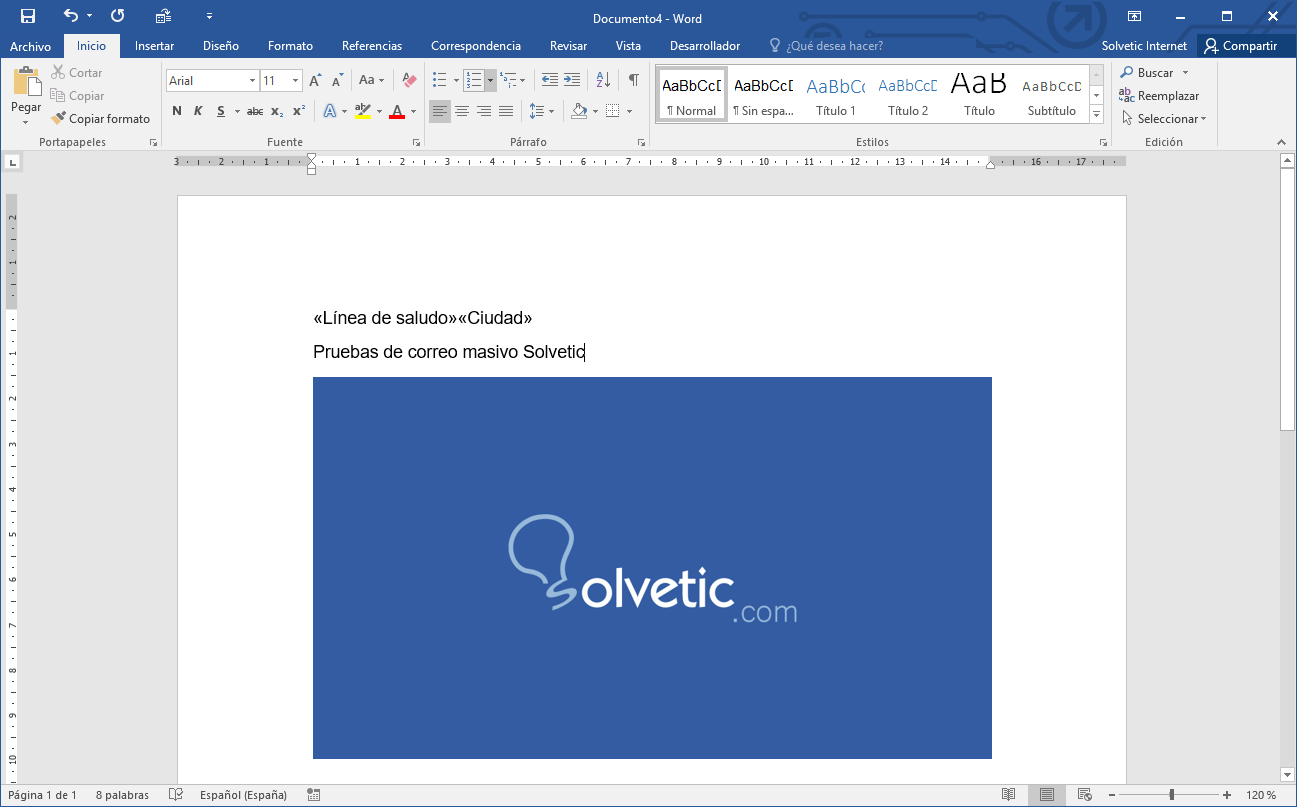Clear all formatting with the eraser icon
The height and width of the screenshot is (807, 1297).
click(x=408, y=80)
